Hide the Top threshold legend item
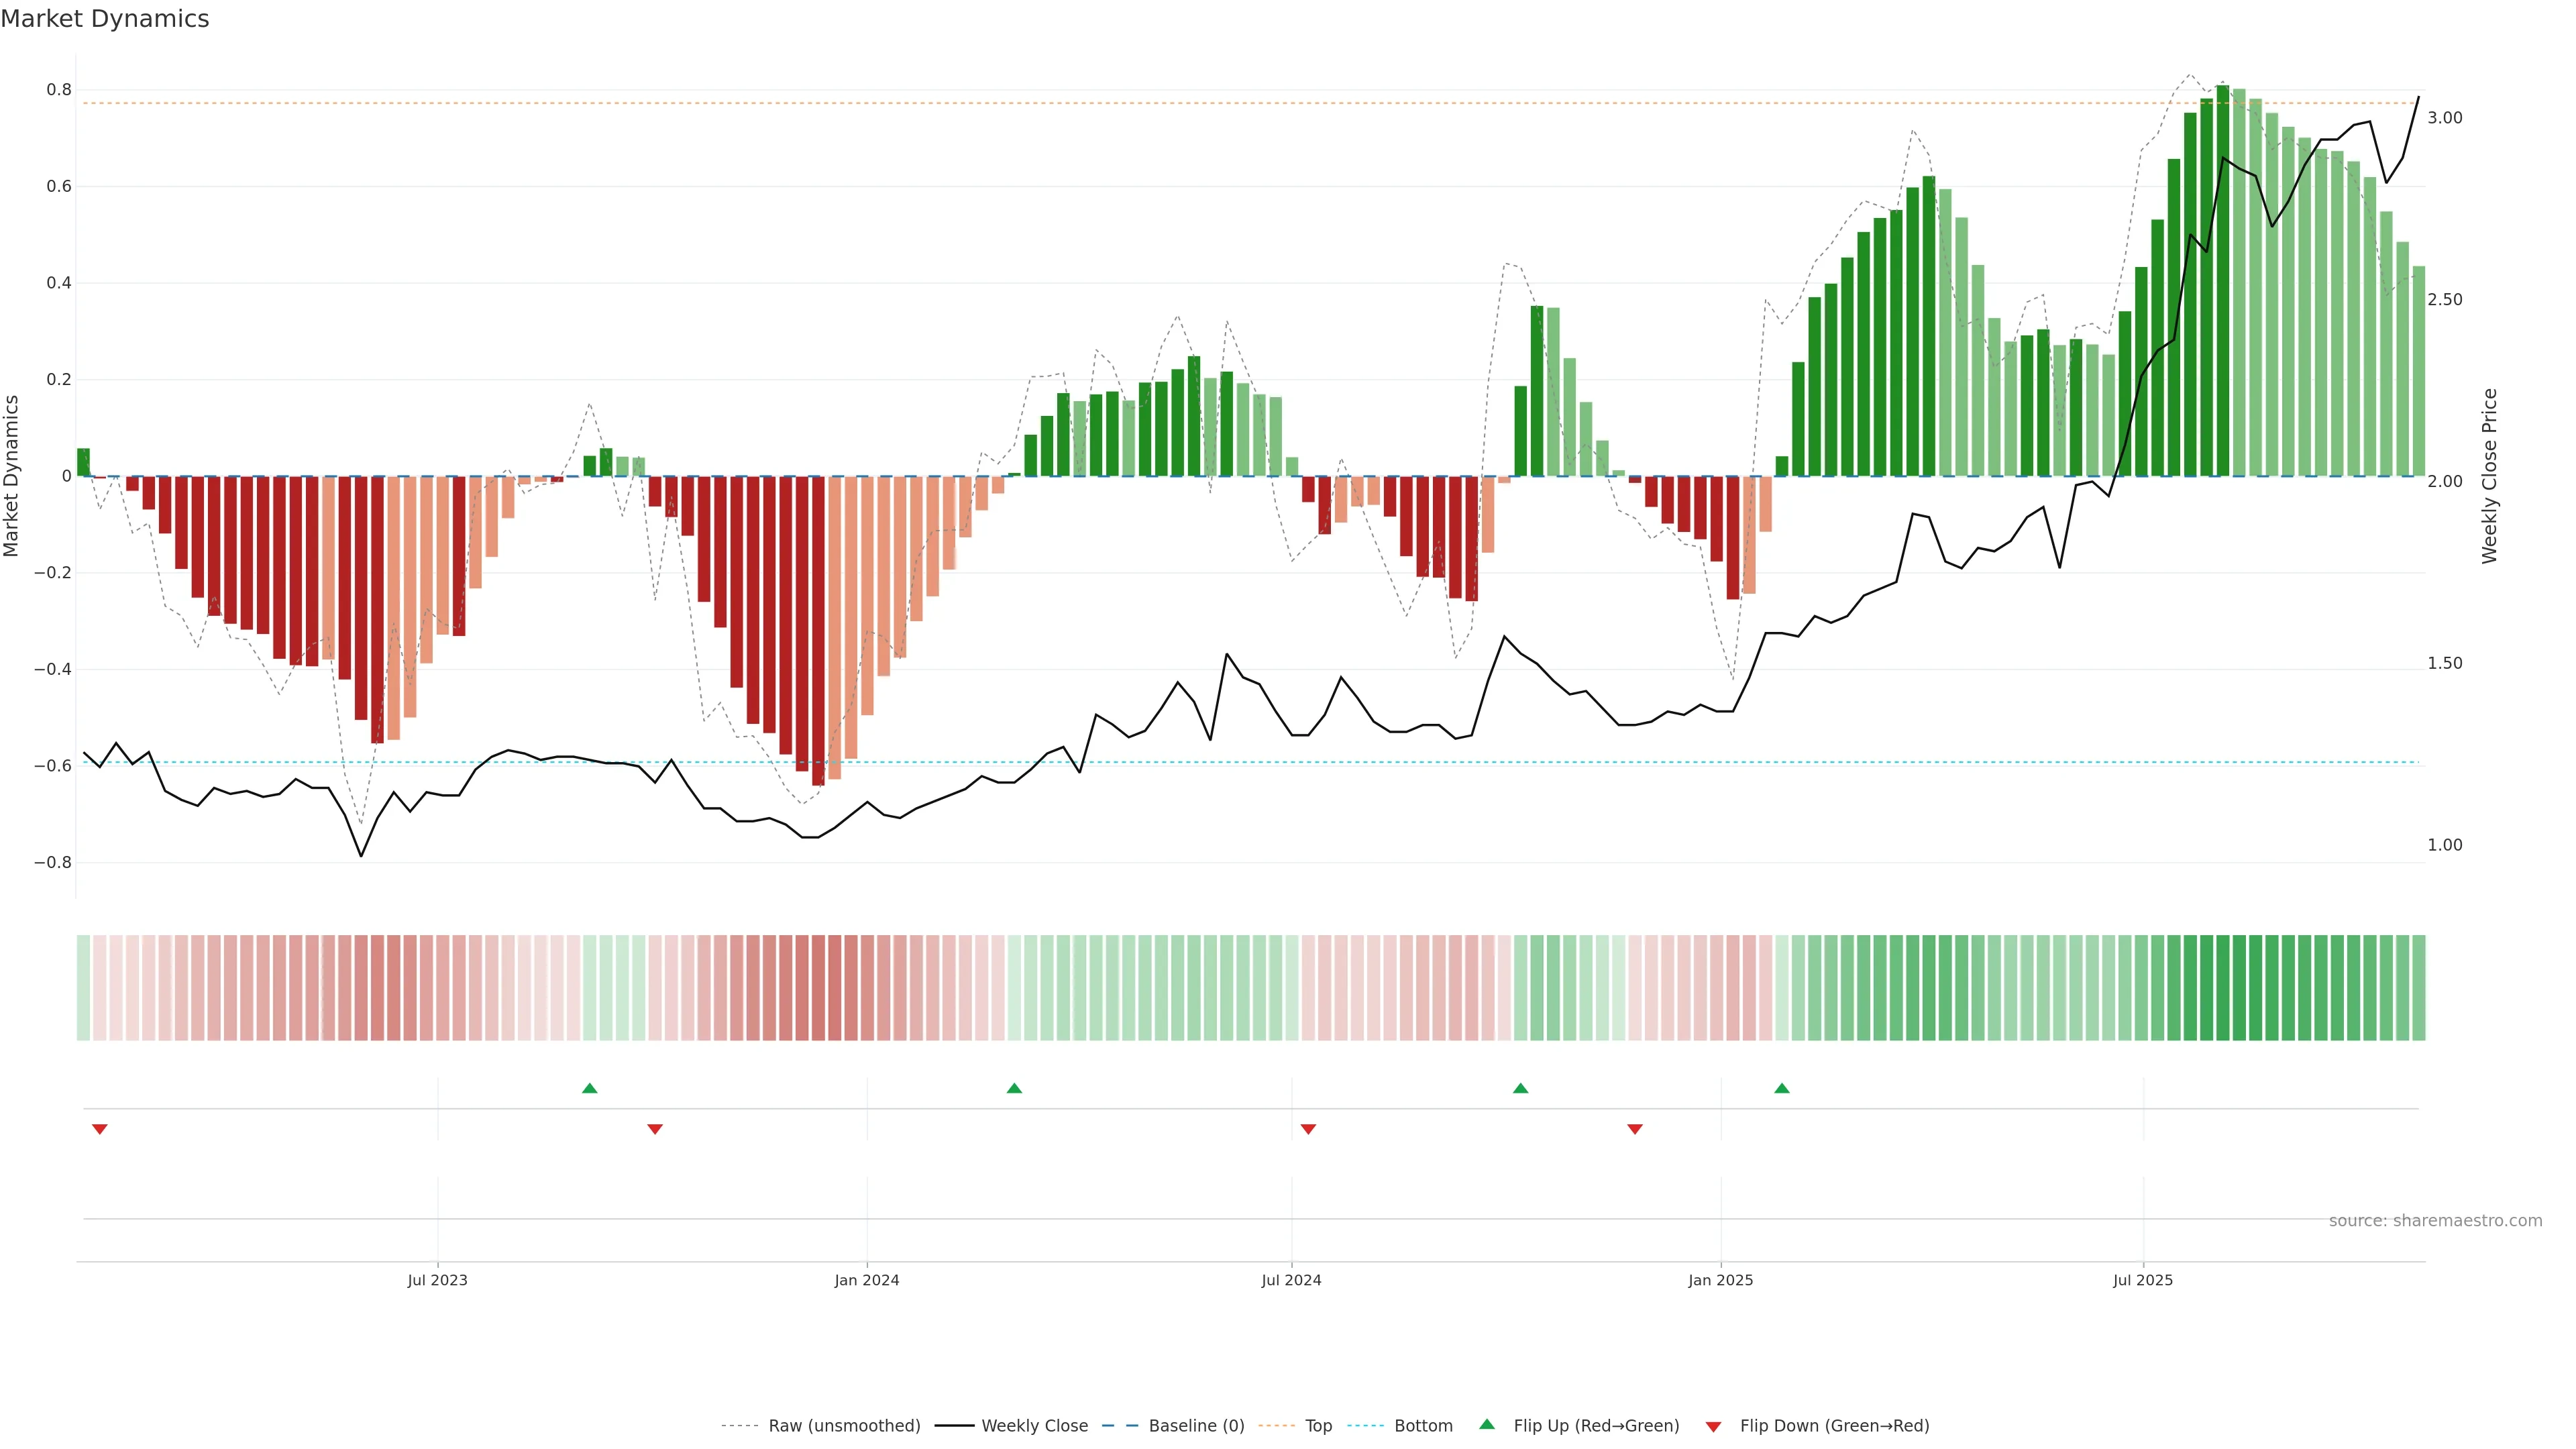Image resolution: width=2576 pixels, height=1449 pixels. 1318,1426
